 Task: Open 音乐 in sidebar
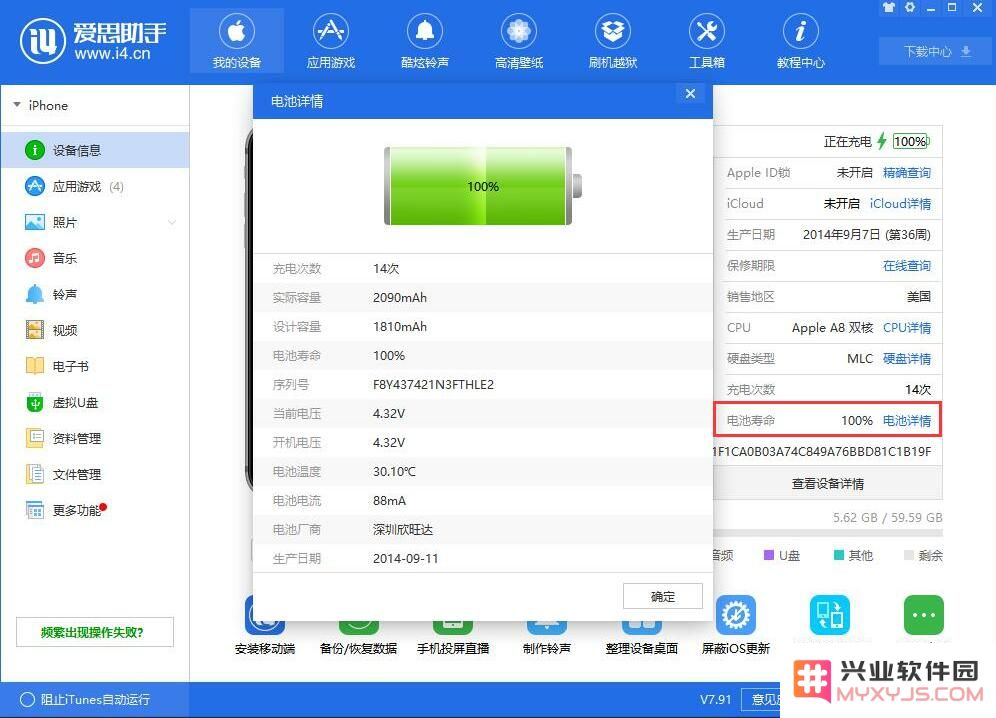[x=95, y=258]
